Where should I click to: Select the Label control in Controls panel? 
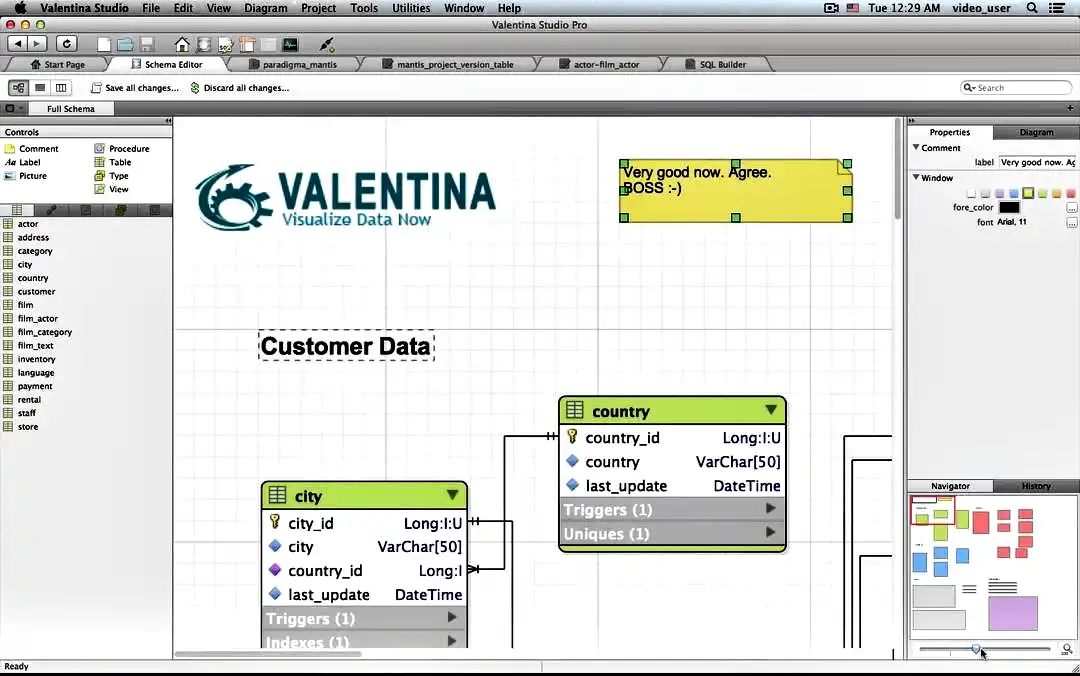point(23,162)
